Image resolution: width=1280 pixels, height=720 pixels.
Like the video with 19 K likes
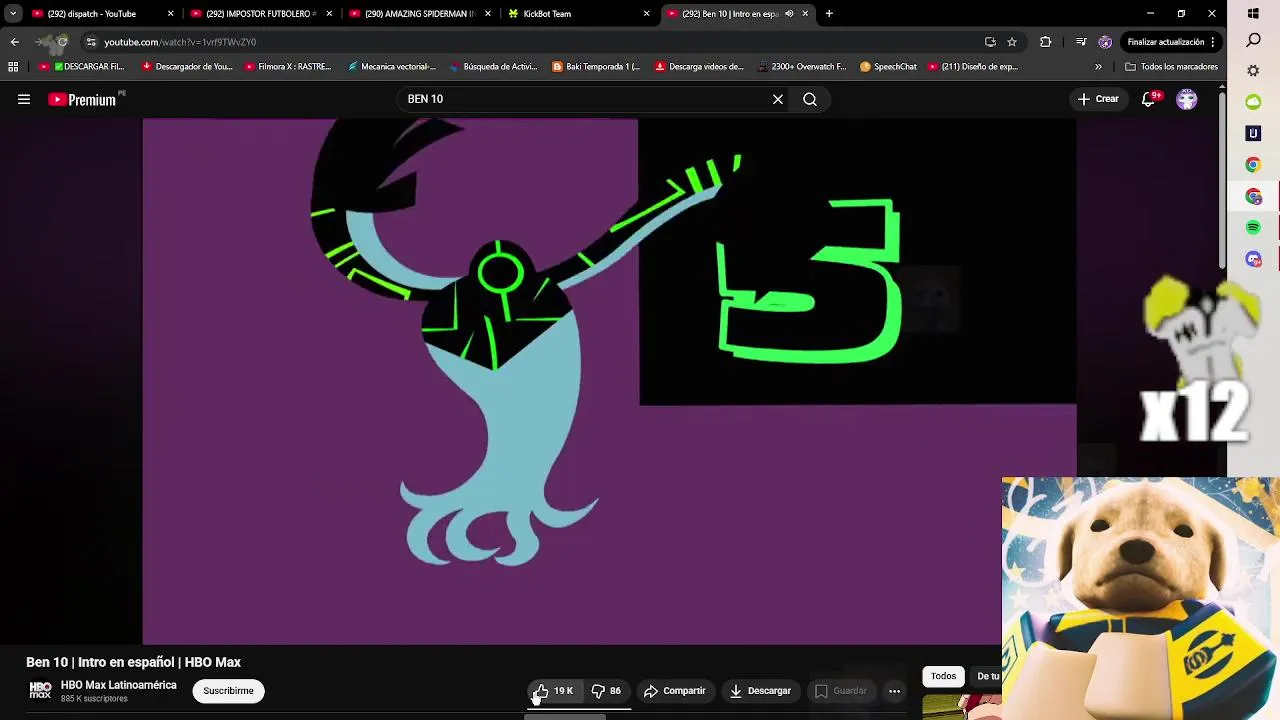[x=554, y=691]
